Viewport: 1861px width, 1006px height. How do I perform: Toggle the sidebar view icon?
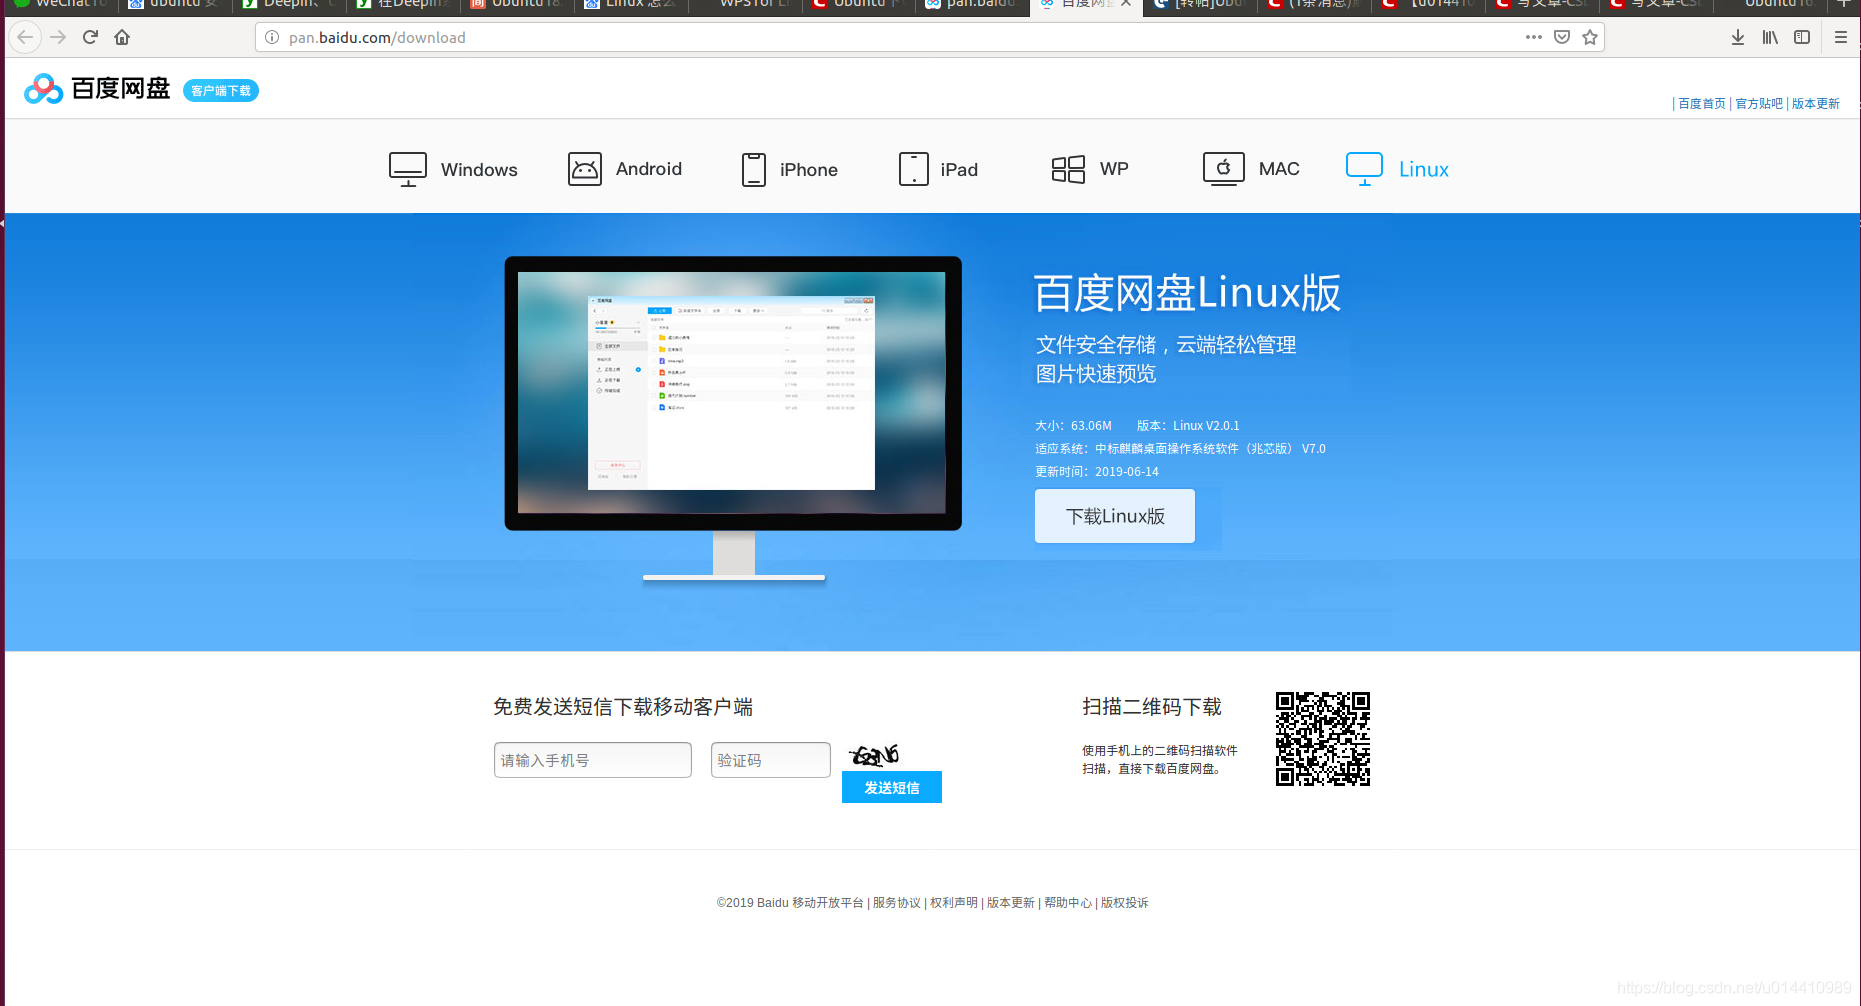point(1802,38)
